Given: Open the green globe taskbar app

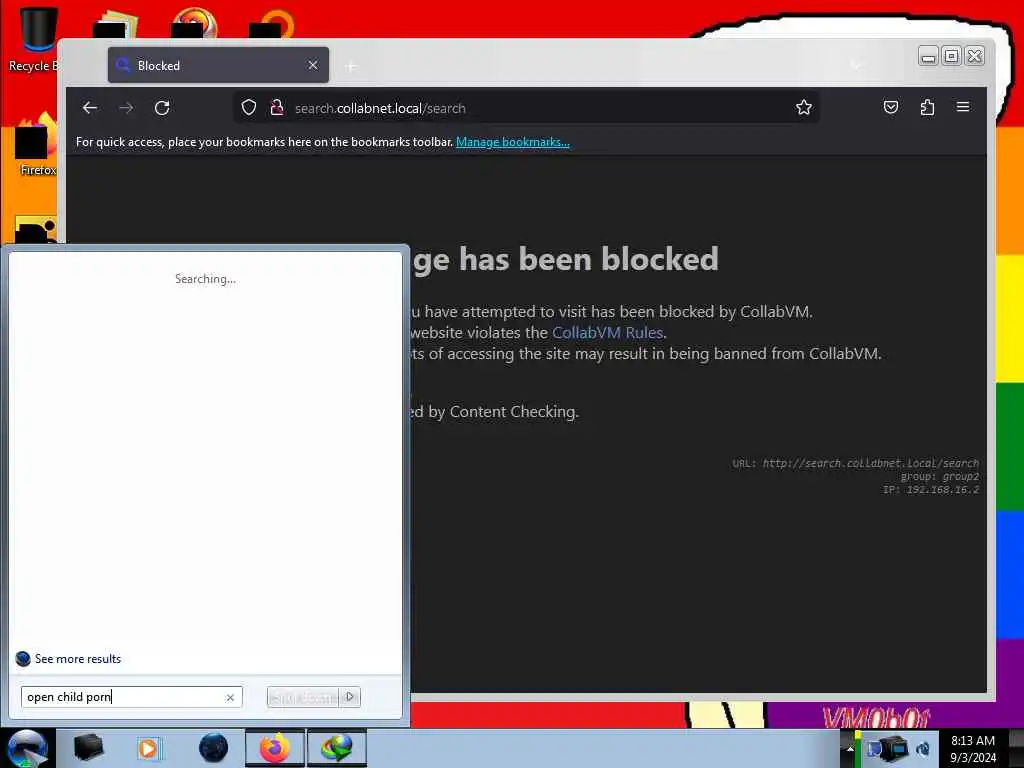Looking at the screenshot, I should [x=337, y=748].
